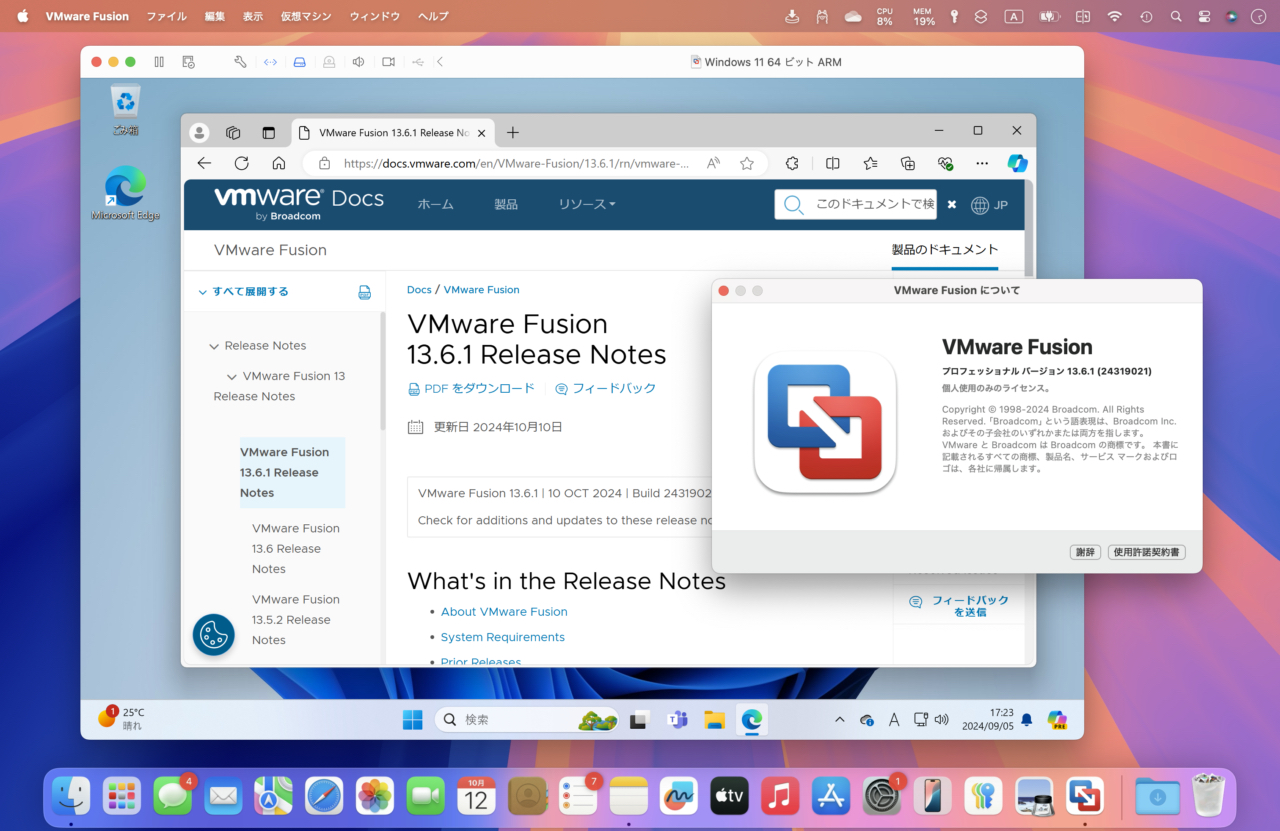Click the document search field
Image resolution: width=1280 pixels, height=831 pixels.
click(856, 204)
